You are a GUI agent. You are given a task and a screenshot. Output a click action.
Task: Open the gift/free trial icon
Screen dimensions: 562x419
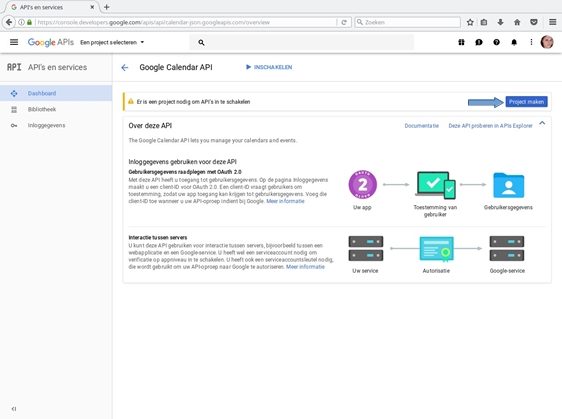coord(461,42)
